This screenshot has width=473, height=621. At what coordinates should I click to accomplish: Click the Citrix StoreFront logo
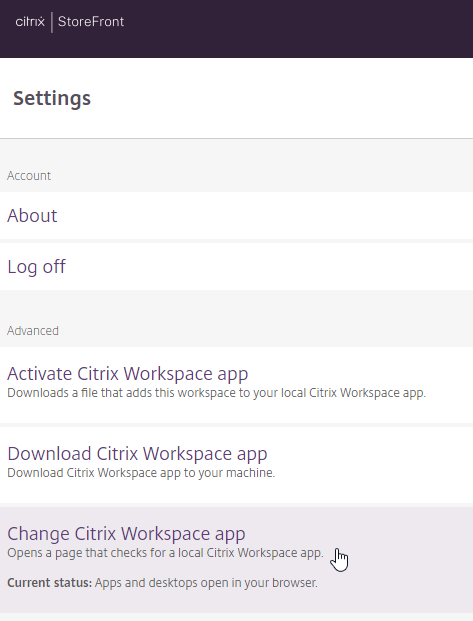pos(70,22)
